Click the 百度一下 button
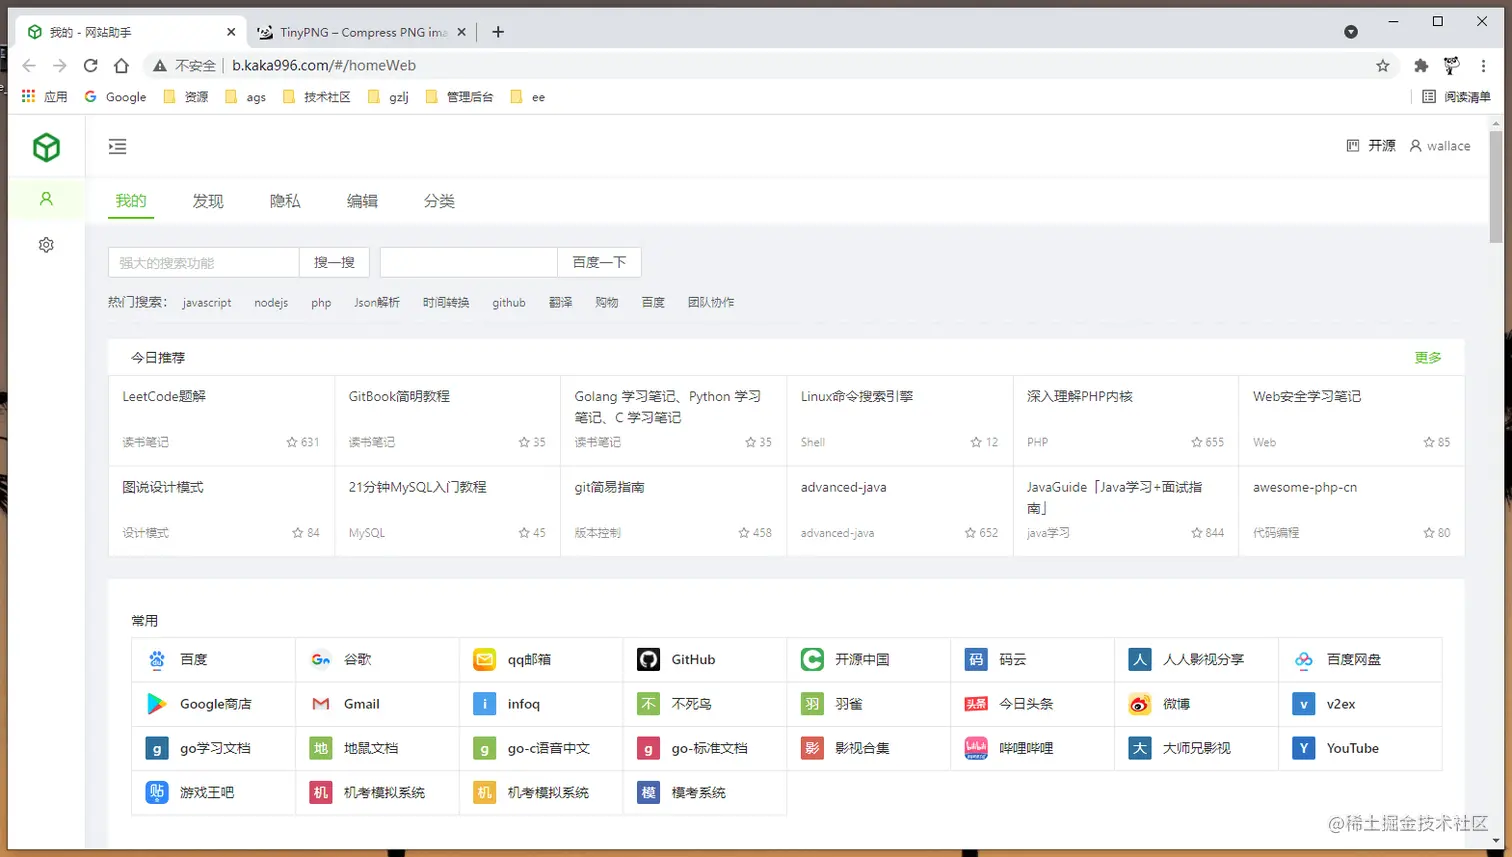 pyautogui.click(x=599, y=262)
